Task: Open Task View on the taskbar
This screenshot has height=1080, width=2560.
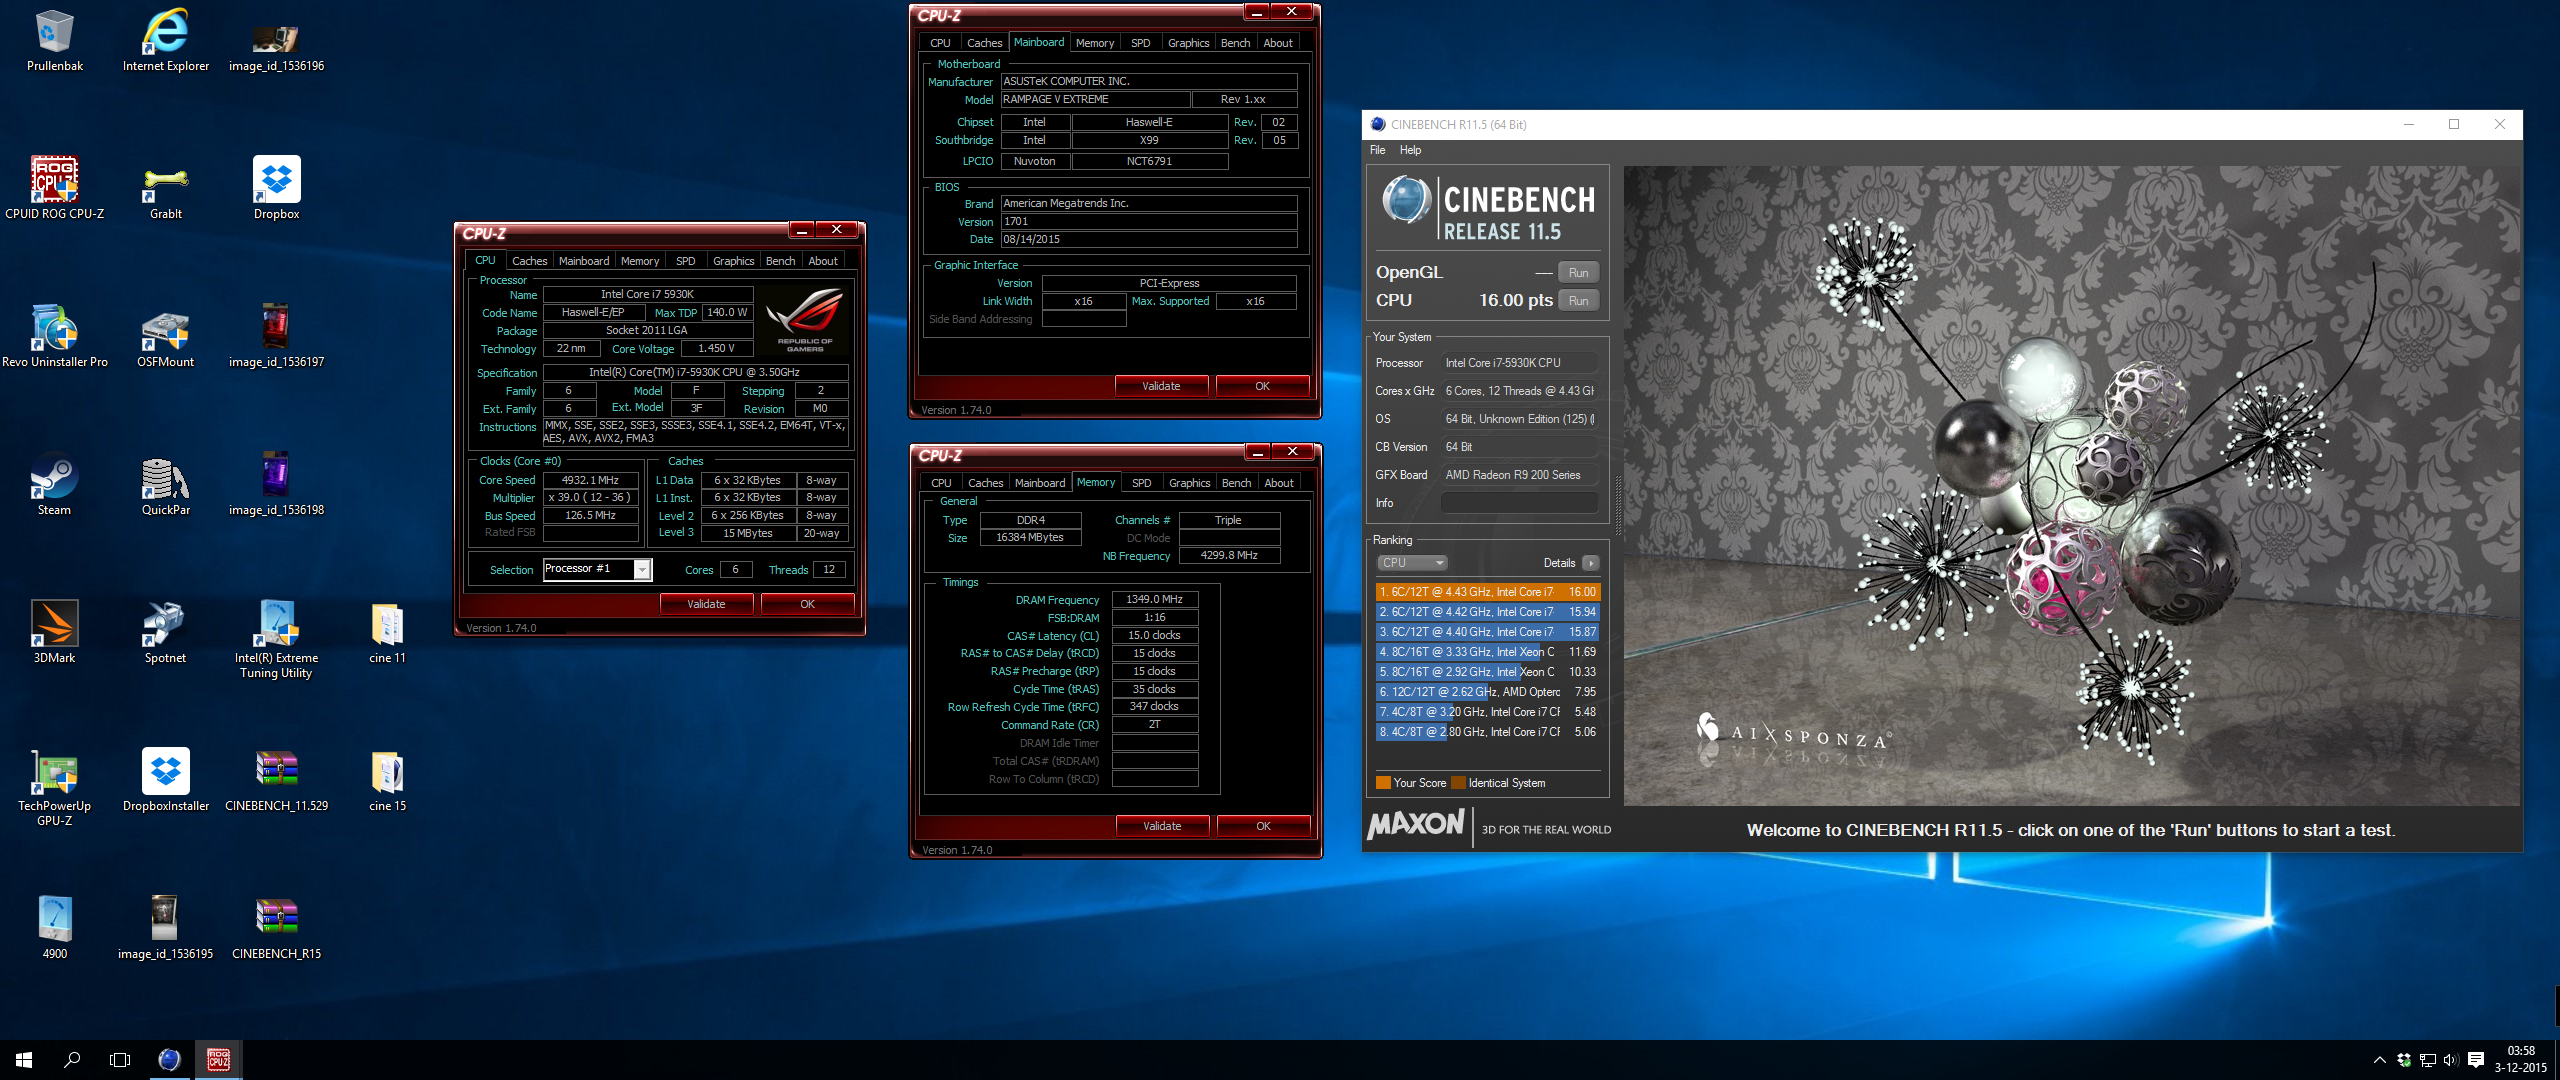Action: pyautogui.click(x=120, y=1060)
